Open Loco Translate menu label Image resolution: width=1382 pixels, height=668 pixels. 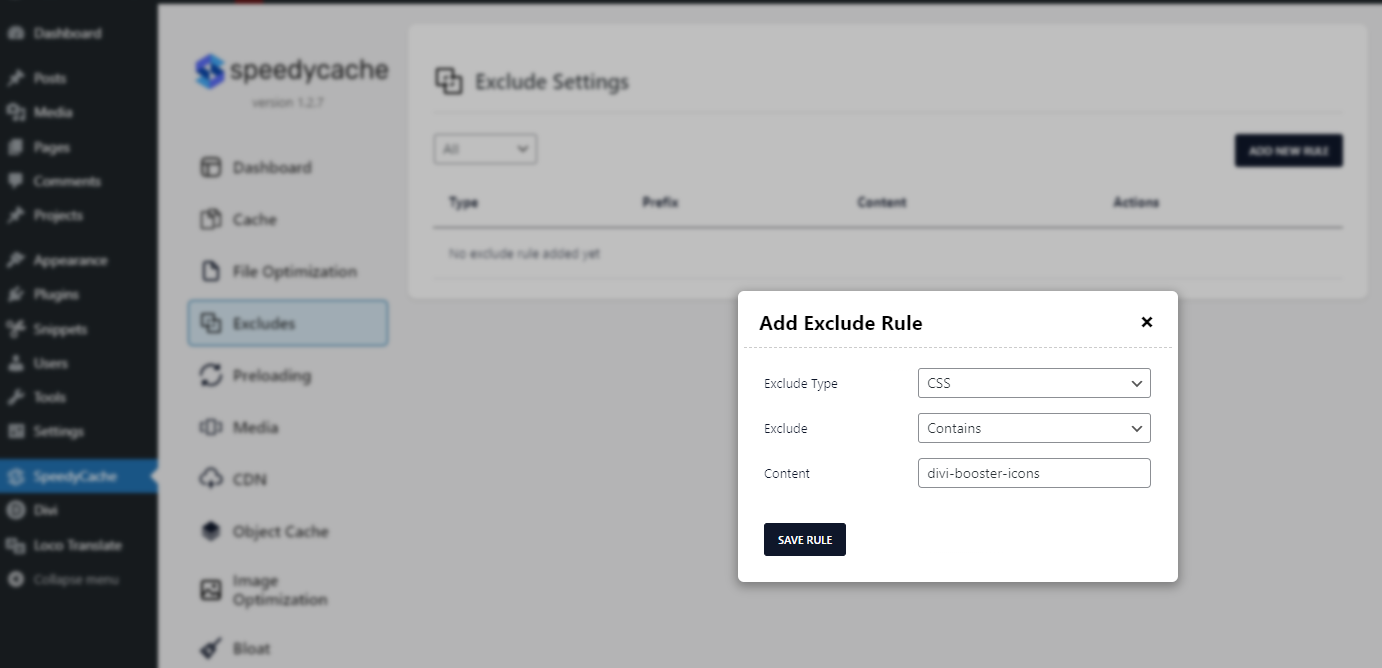point(77,545)
